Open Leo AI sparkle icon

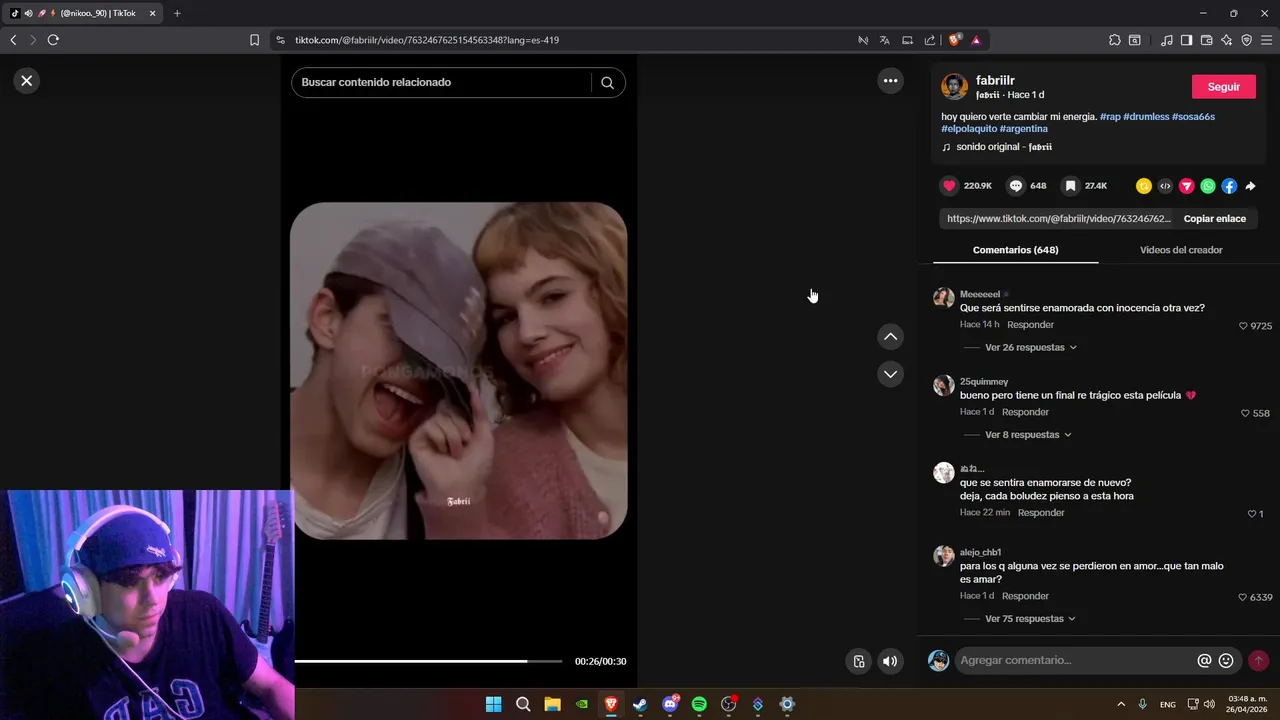point(1226,40)
